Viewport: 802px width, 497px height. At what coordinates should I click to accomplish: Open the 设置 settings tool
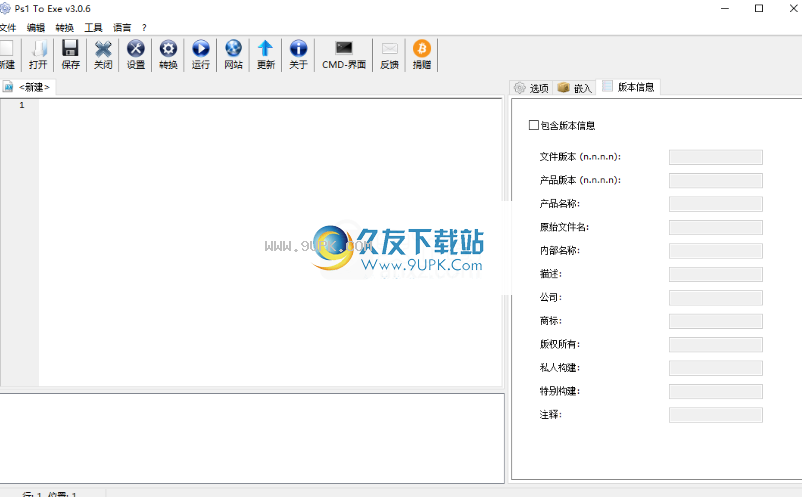tap(136, 54)
